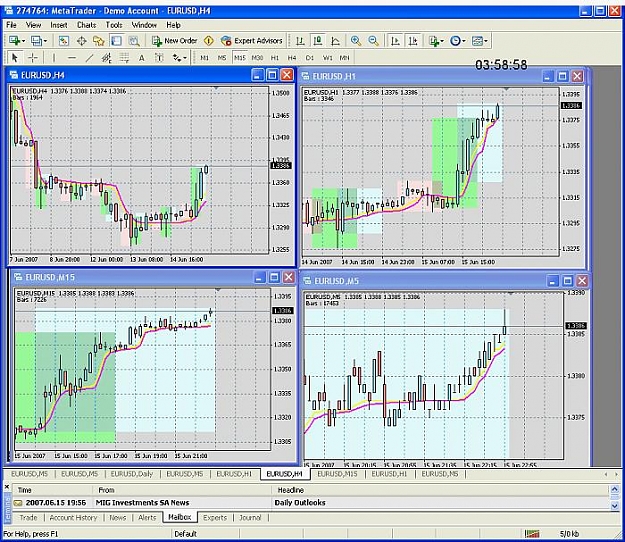Click the connection status bars icon
The height and width of the screenshot is (542, 625).
click(x=532, y=534)
